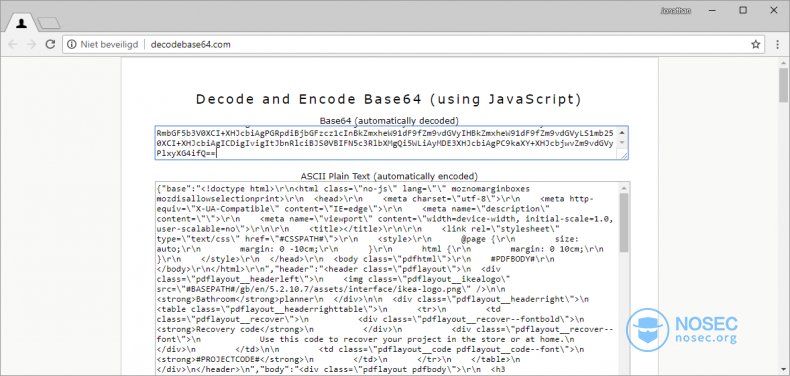Select the active tab with person icon
The width and height of the screenshot is (790, 376).
(x=21, y=23)
